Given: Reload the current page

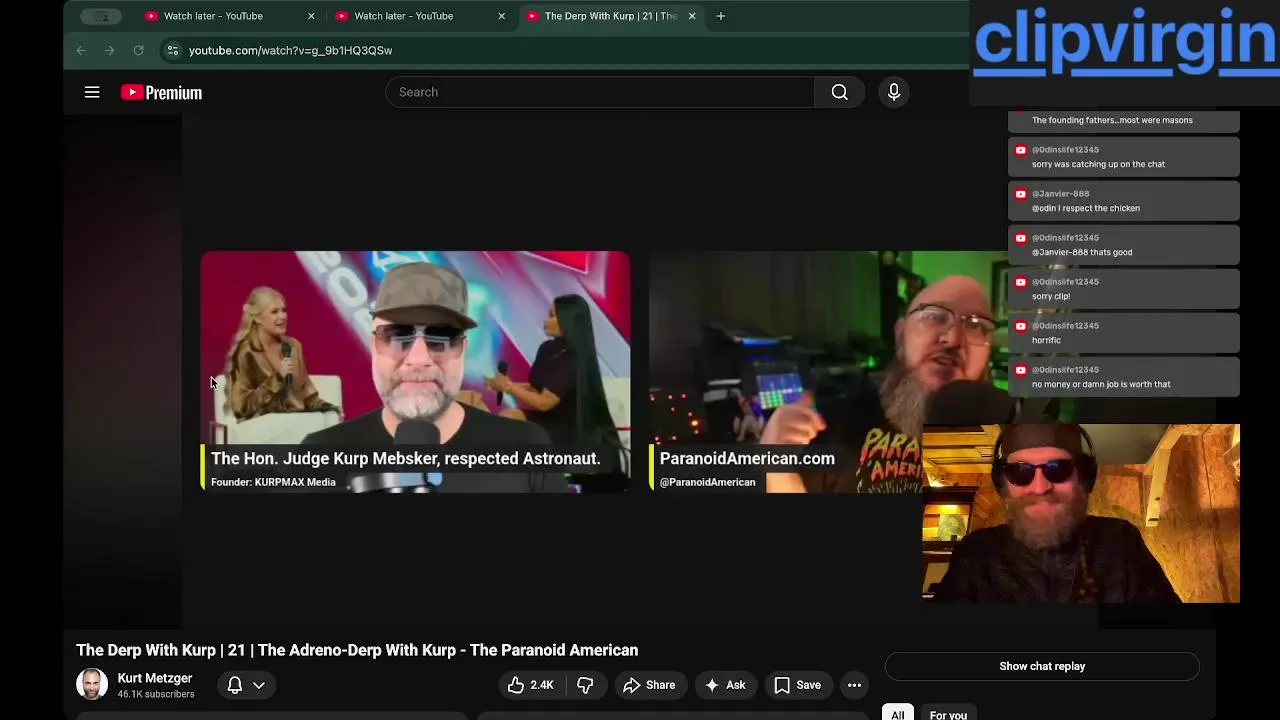Looking at the screenshot, I should pos(139,50).
